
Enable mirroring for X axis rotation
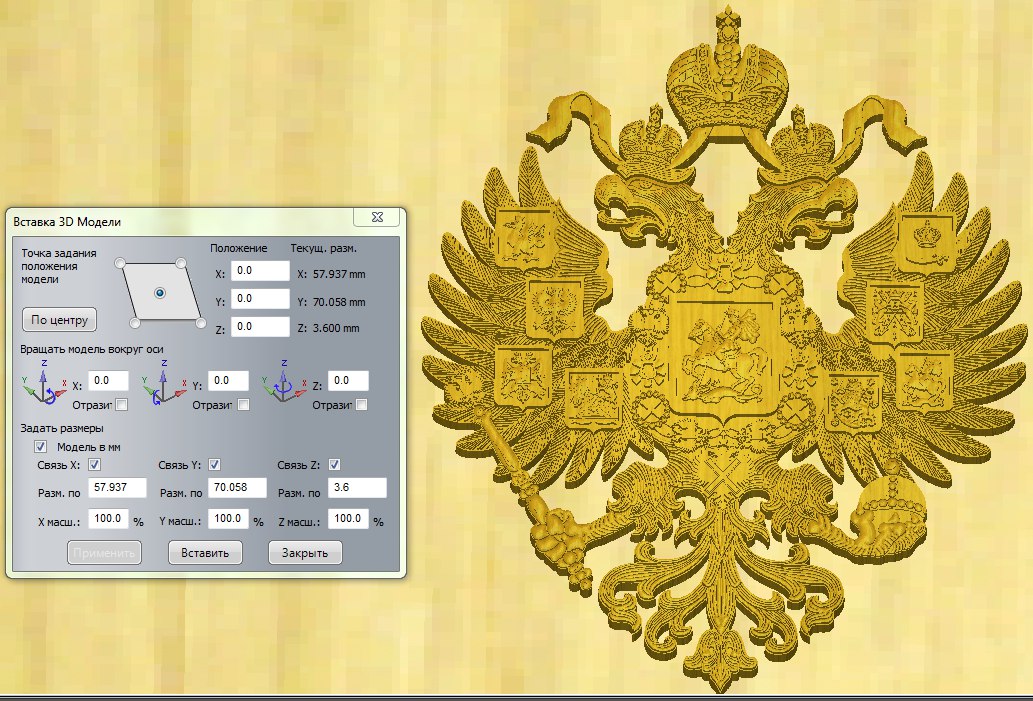click(121, 405)
